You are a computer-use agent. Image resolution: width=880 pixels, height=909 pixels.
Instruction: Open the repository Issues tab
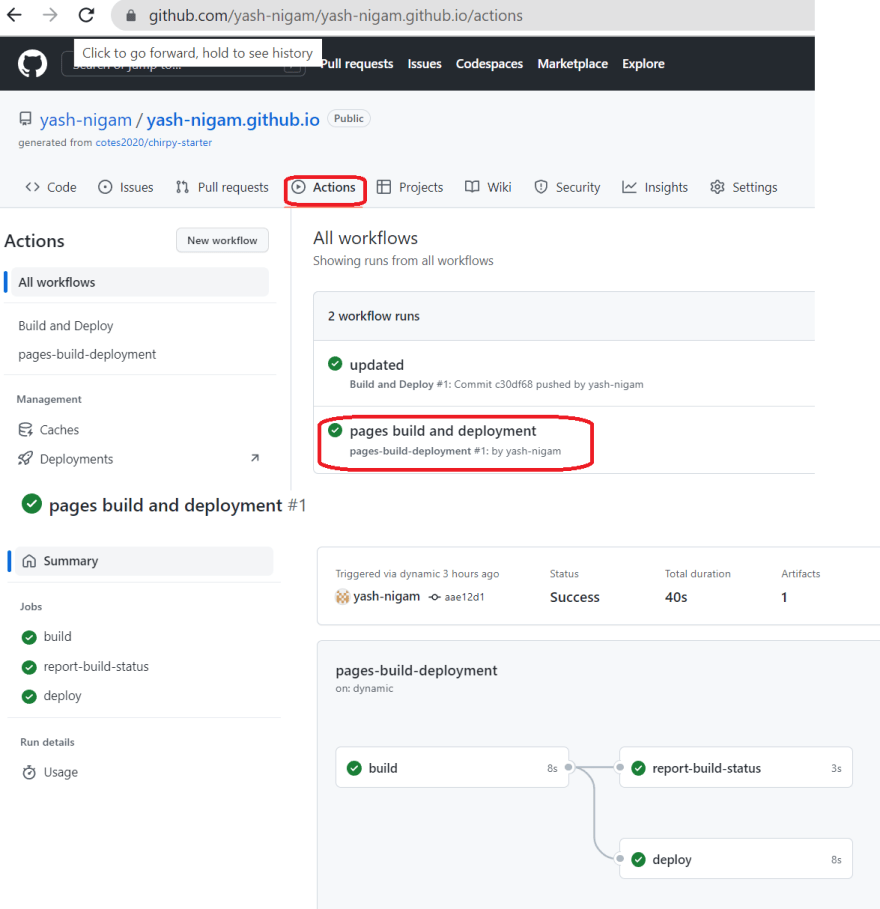126,187
